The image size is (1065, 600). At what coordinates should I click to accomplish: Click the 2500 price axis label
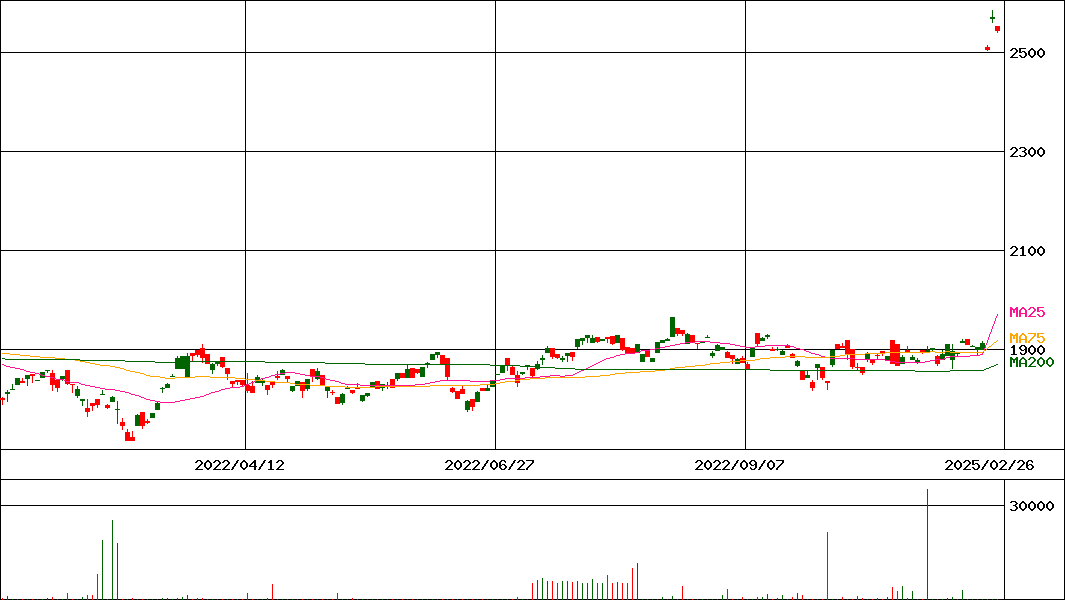pos(1027,53)
